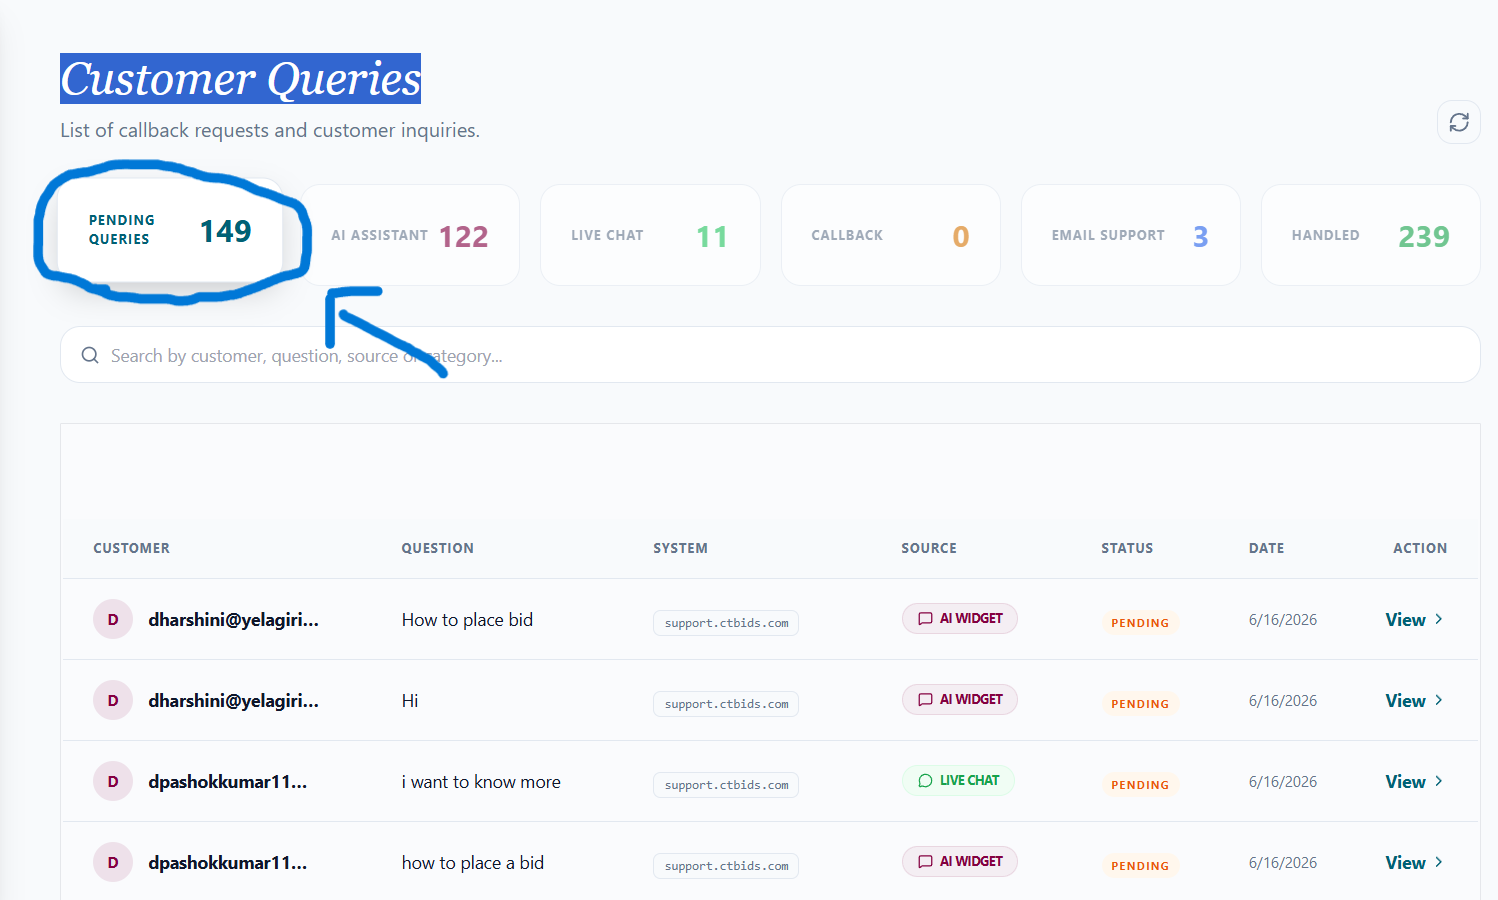
Task: Click avatar of 'i want to know more' row
Action: (x=113, y=782)
